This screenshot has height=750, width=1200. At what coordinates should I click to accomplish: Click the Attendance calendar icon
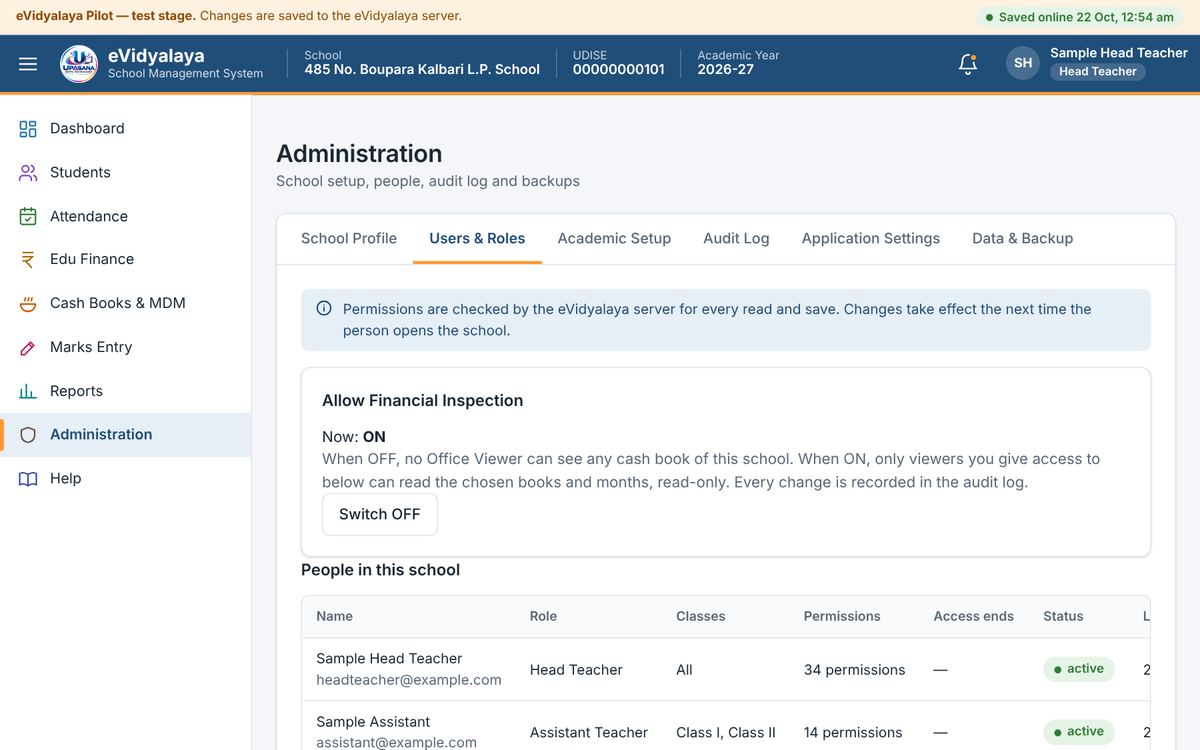[x=28, y=217]
